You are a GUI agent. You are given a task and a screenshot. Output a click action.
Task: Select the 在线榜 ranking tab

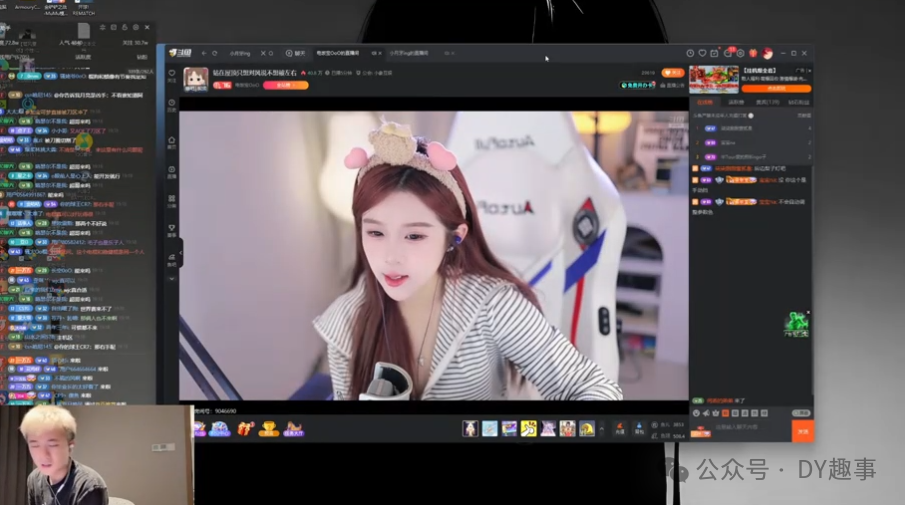click(705, 102)
